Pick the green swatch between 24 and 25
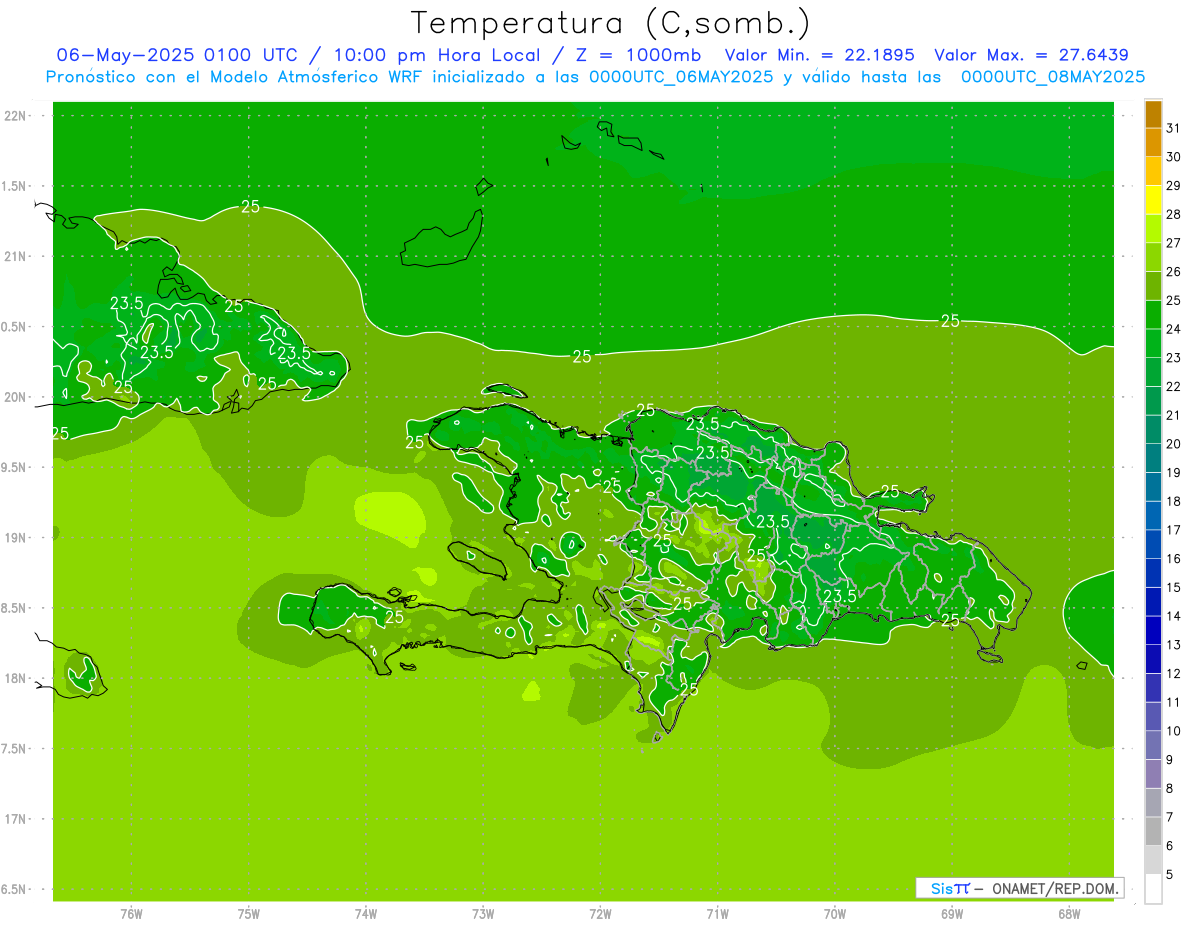The height and width of the screenshot is (927, 1200). pos(1153,314)
